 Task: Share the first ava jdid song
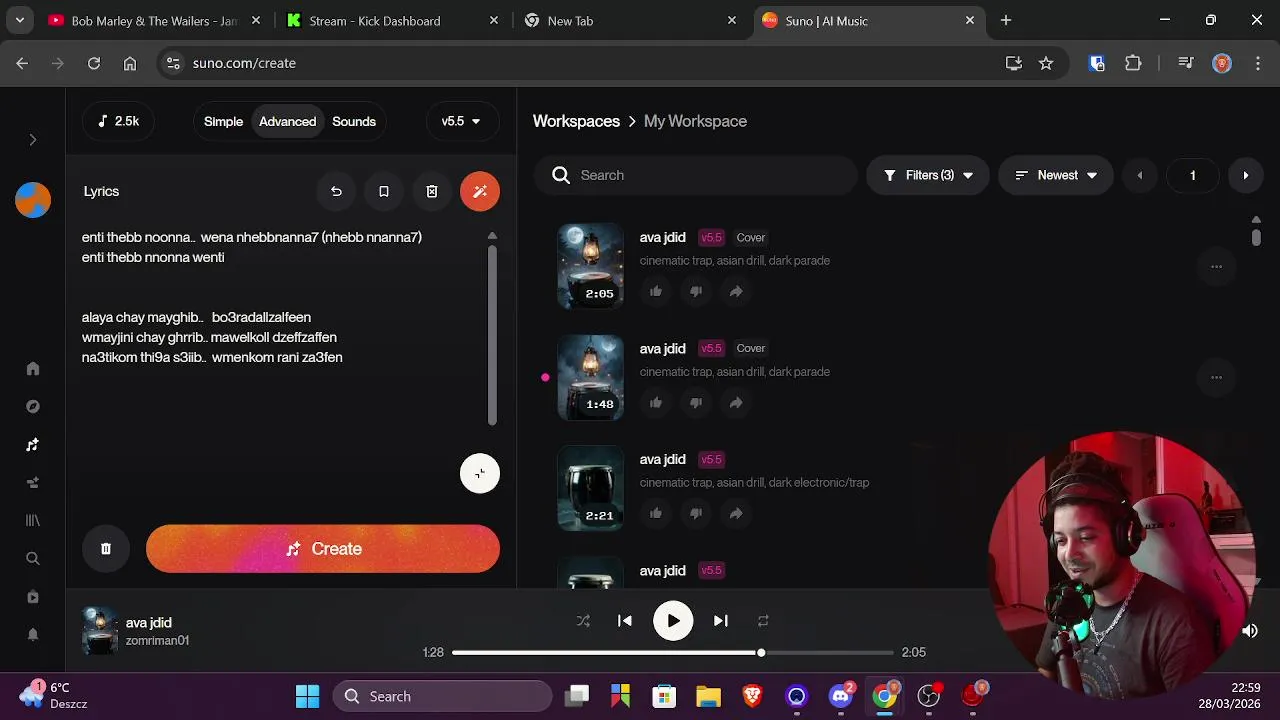[736, 291]
